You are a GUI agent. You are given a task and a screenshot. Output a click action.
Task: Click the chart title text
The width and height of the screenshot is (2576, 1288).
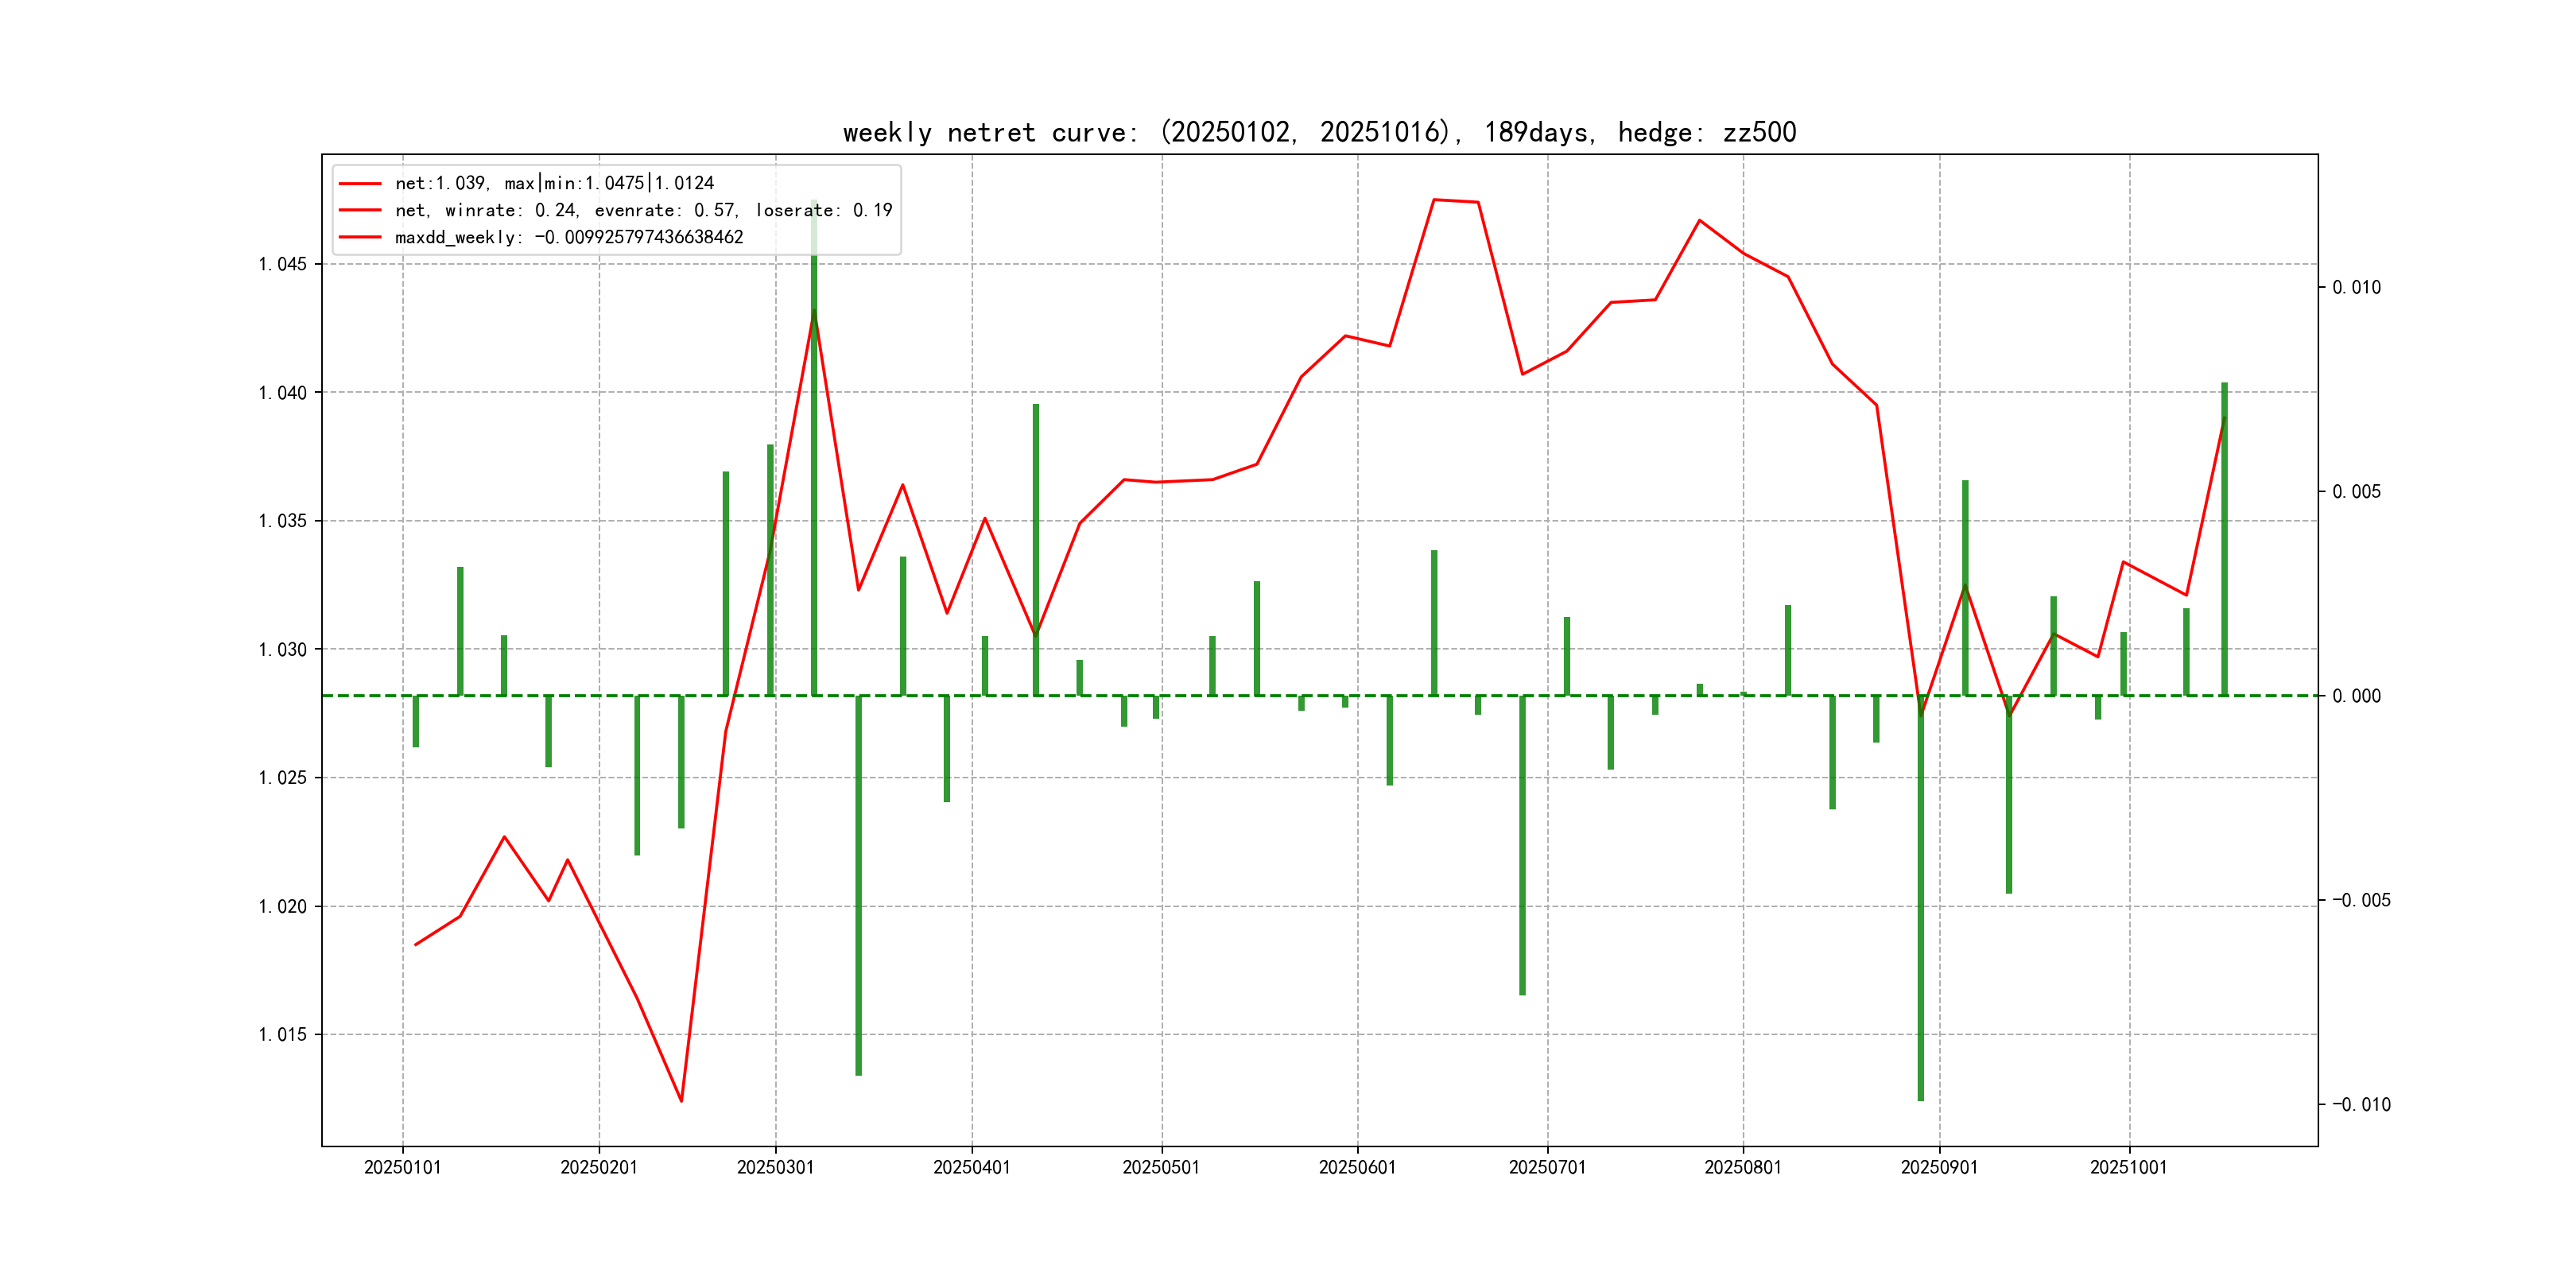click(x=1319, y=132)
